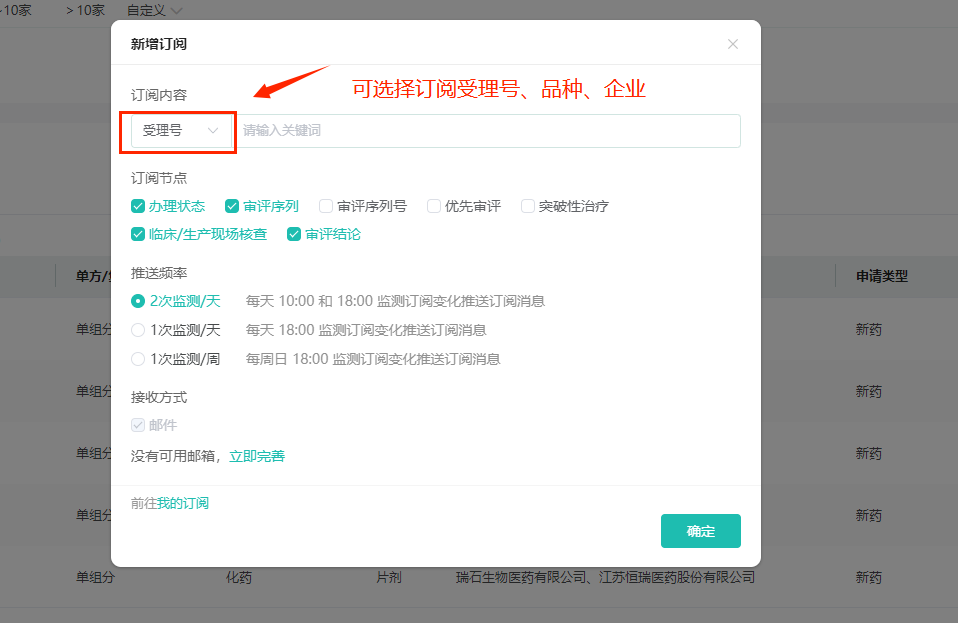Screen dimensions: 958x623
Task: Uncheck the 审评序列 checkbox
Action: tap(232, 206)
